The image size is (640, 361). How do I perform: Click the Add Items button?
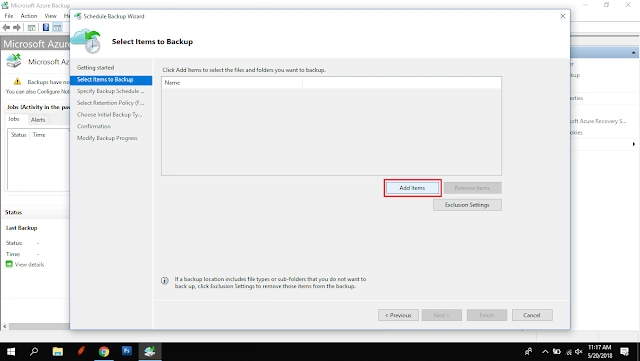412,188
